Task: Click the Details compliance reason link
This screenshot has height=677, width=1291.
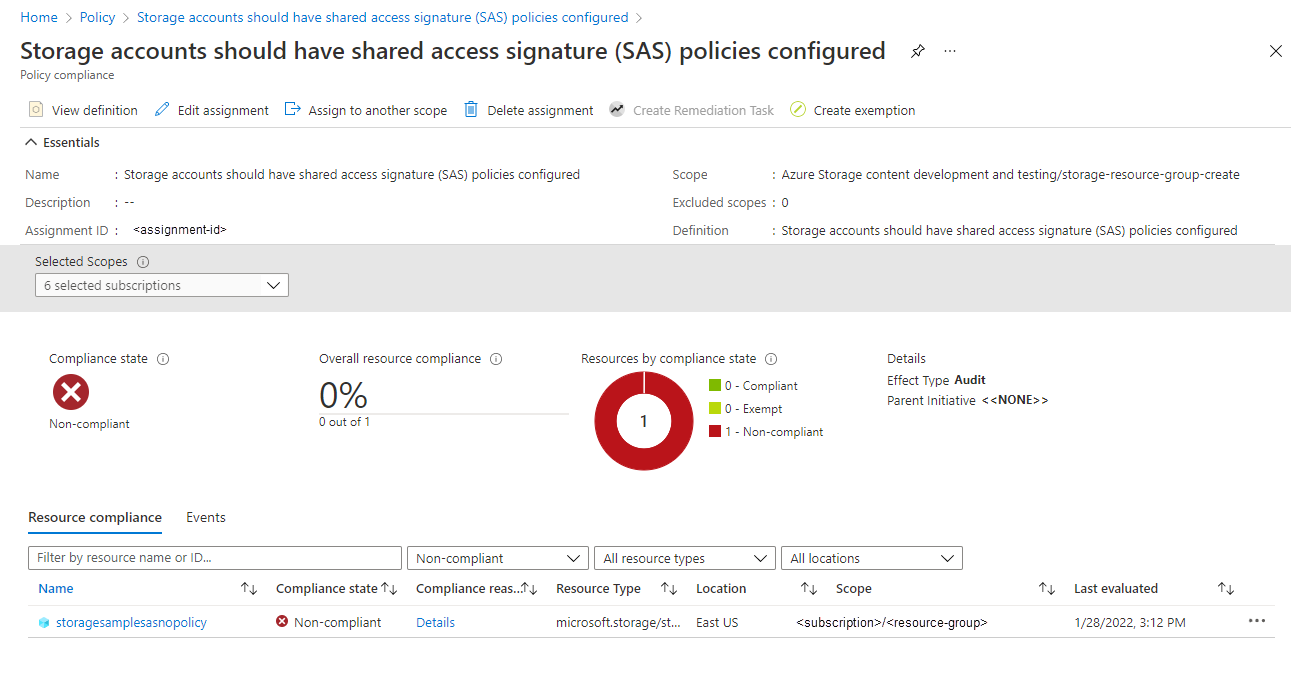Action: [x=435, y=623]
